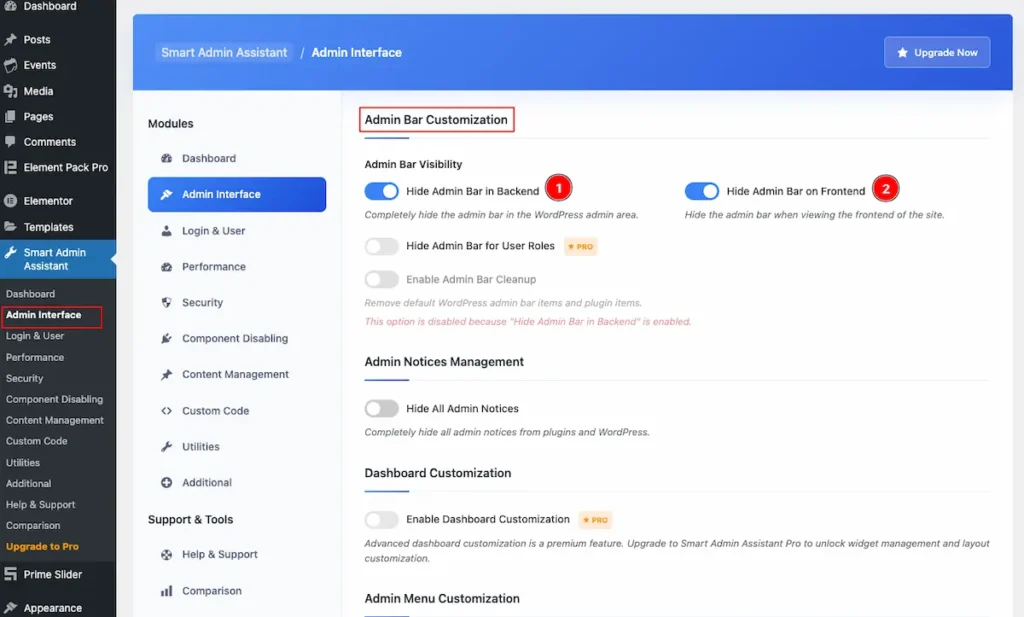This screenshot has height=617, width=1024.
Task: Click Utilities in the WordPress submenu
Action: coord(23,462)
